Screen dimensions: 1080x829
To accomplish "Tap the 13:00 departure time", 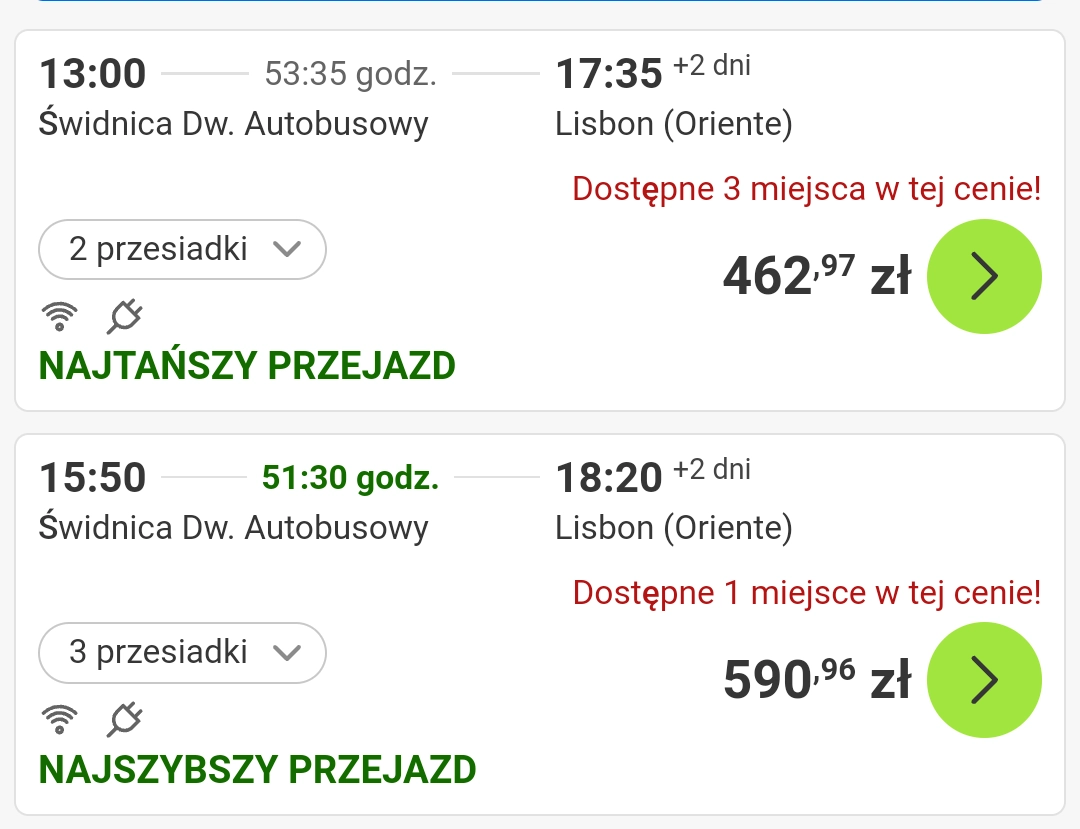I will (92, 74).
